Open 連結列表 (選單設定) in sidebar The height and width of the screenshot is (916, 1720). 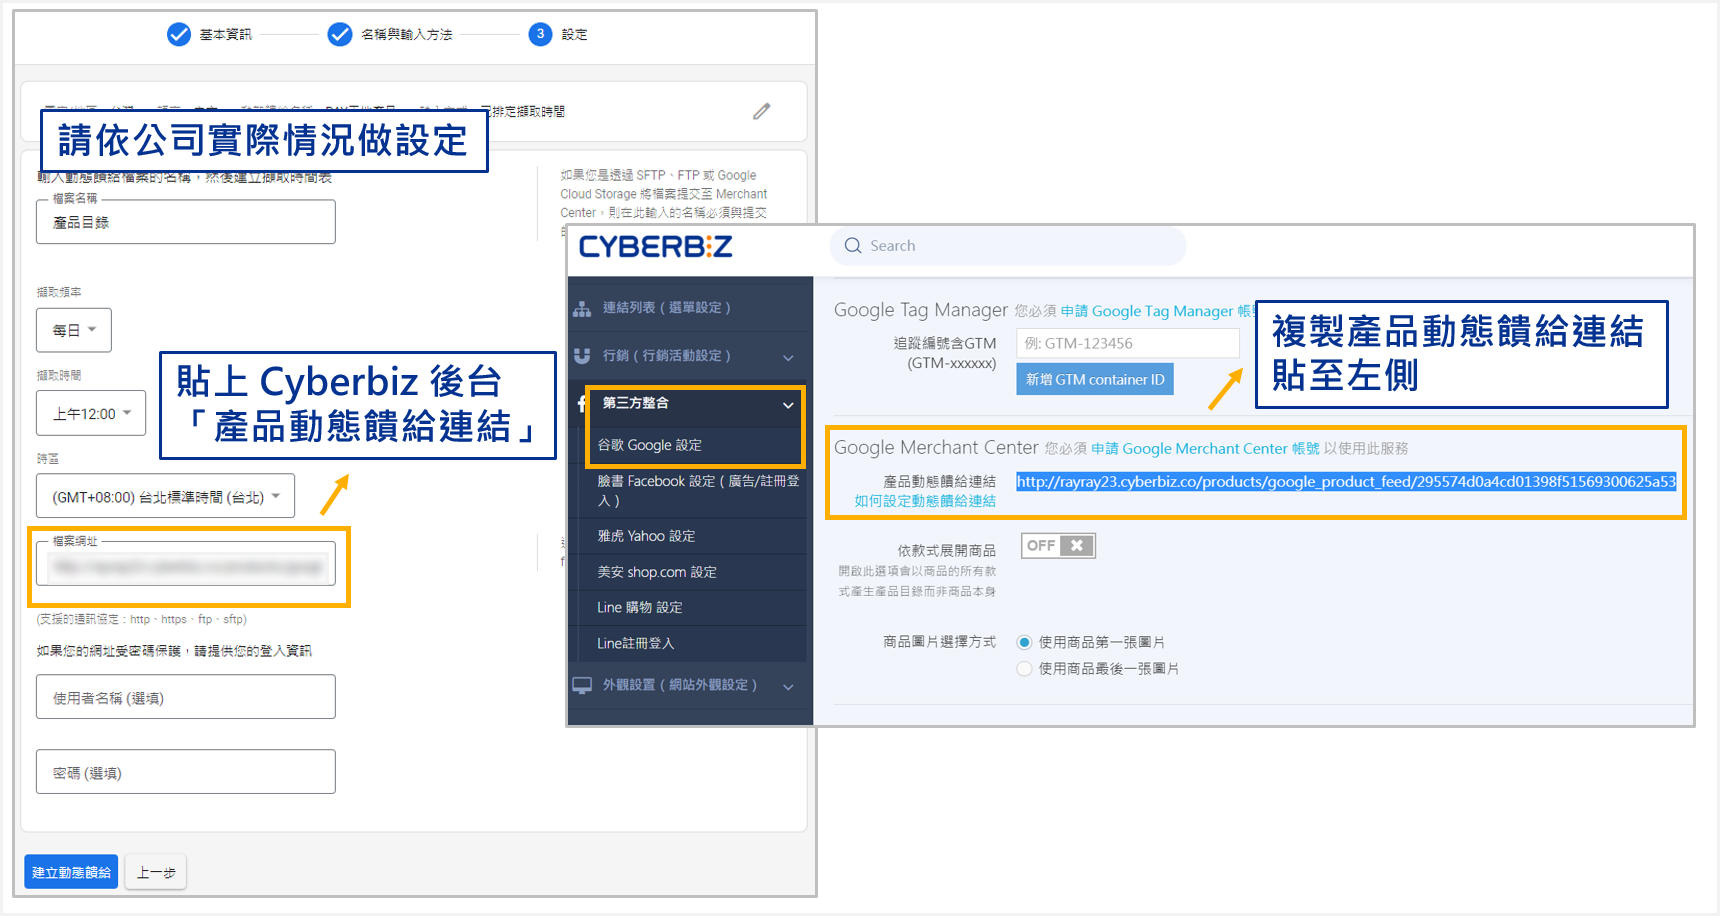666,308
